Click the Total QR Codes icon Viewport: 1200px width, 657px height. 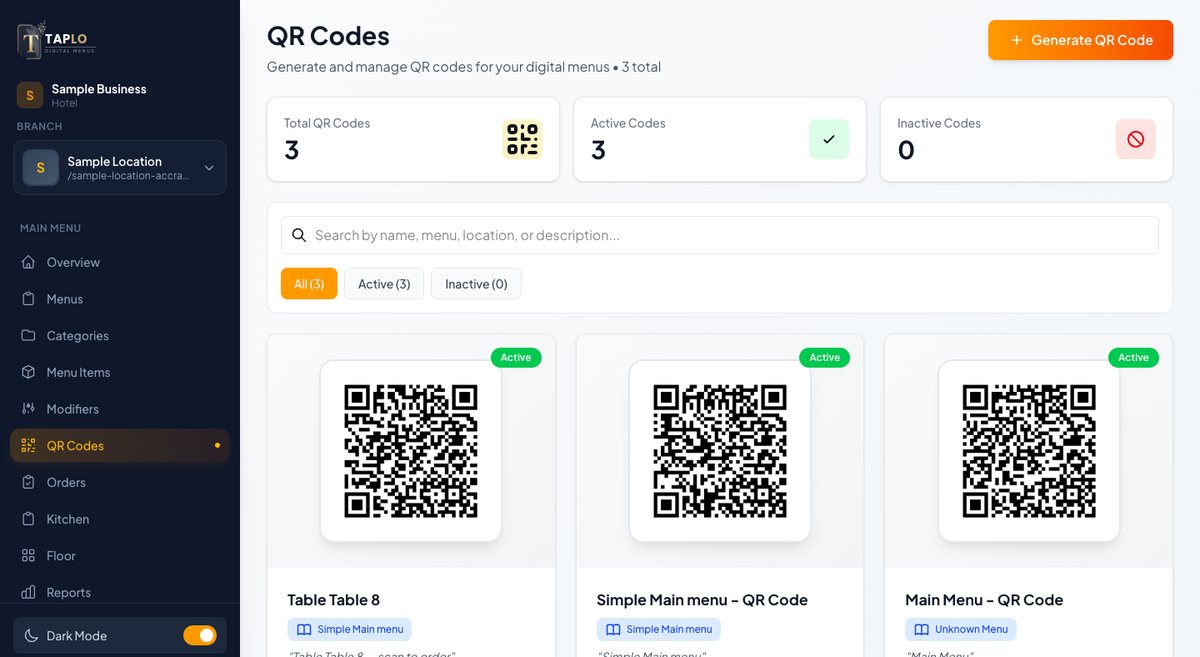coord(522,139)
